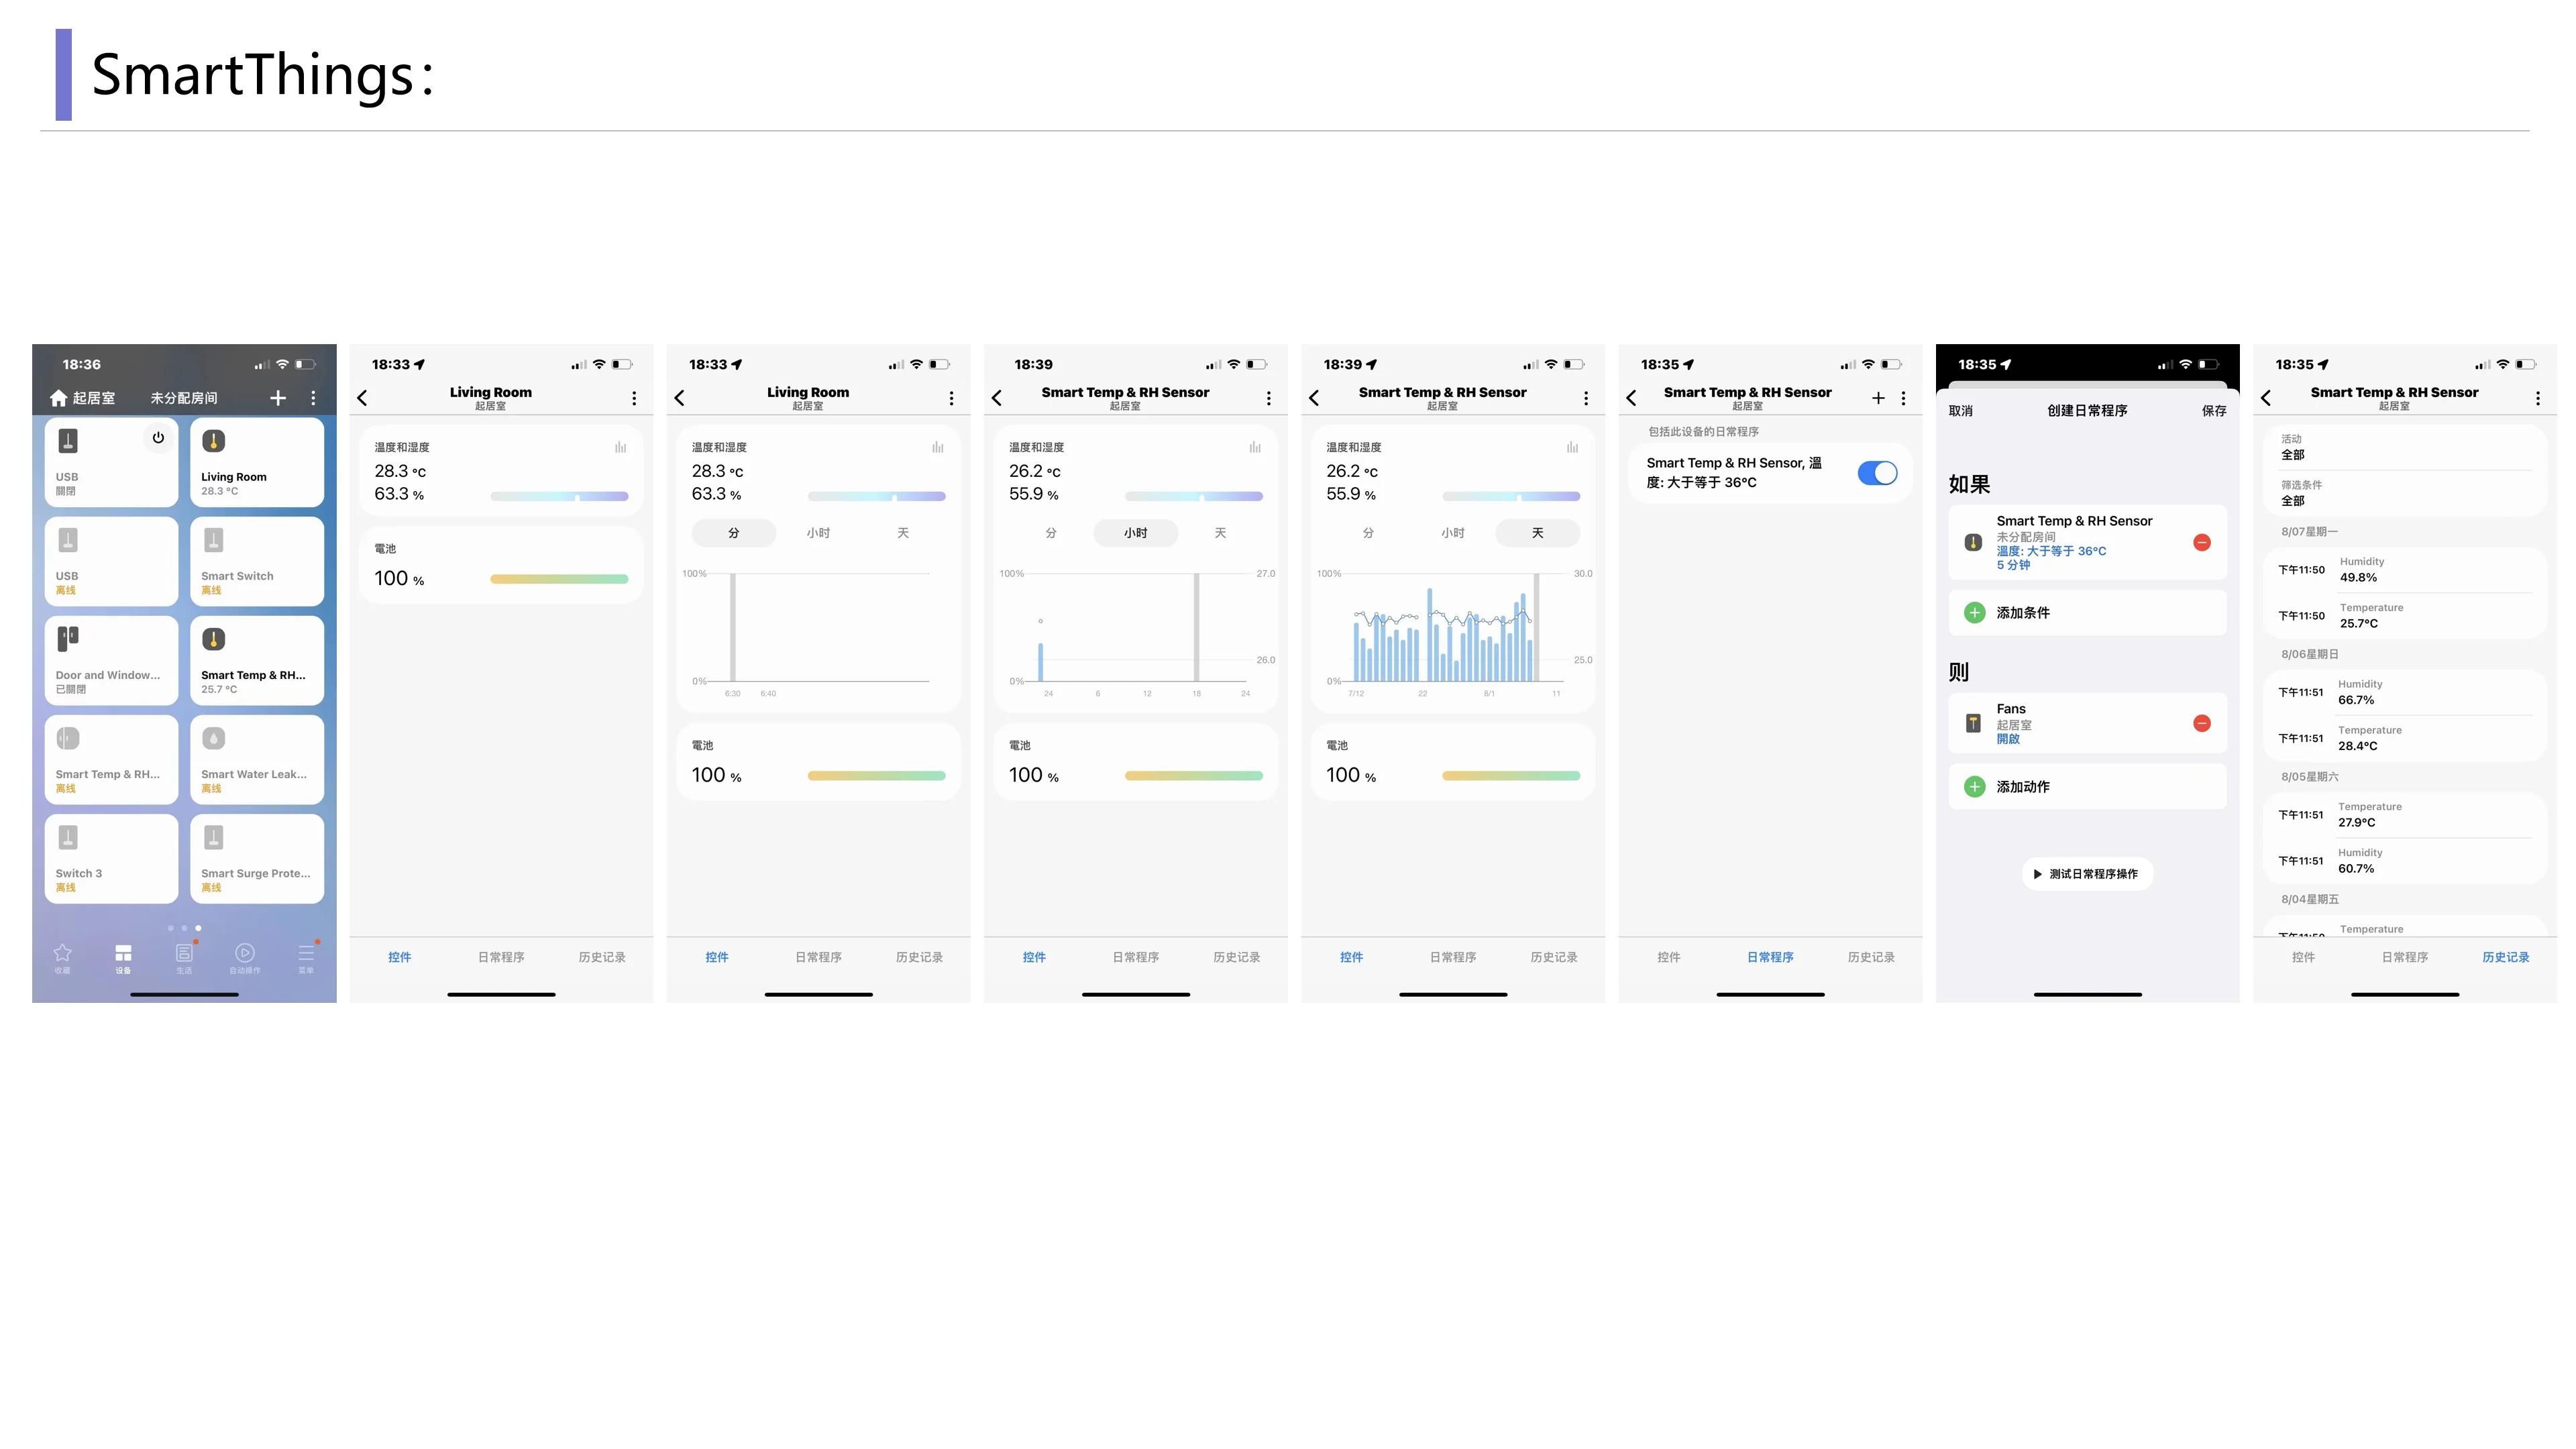Image resolution: width=2576 pixels, height=1449 pixels.
Task: Open the Door and Window device tile
Action: pos(111,660)
